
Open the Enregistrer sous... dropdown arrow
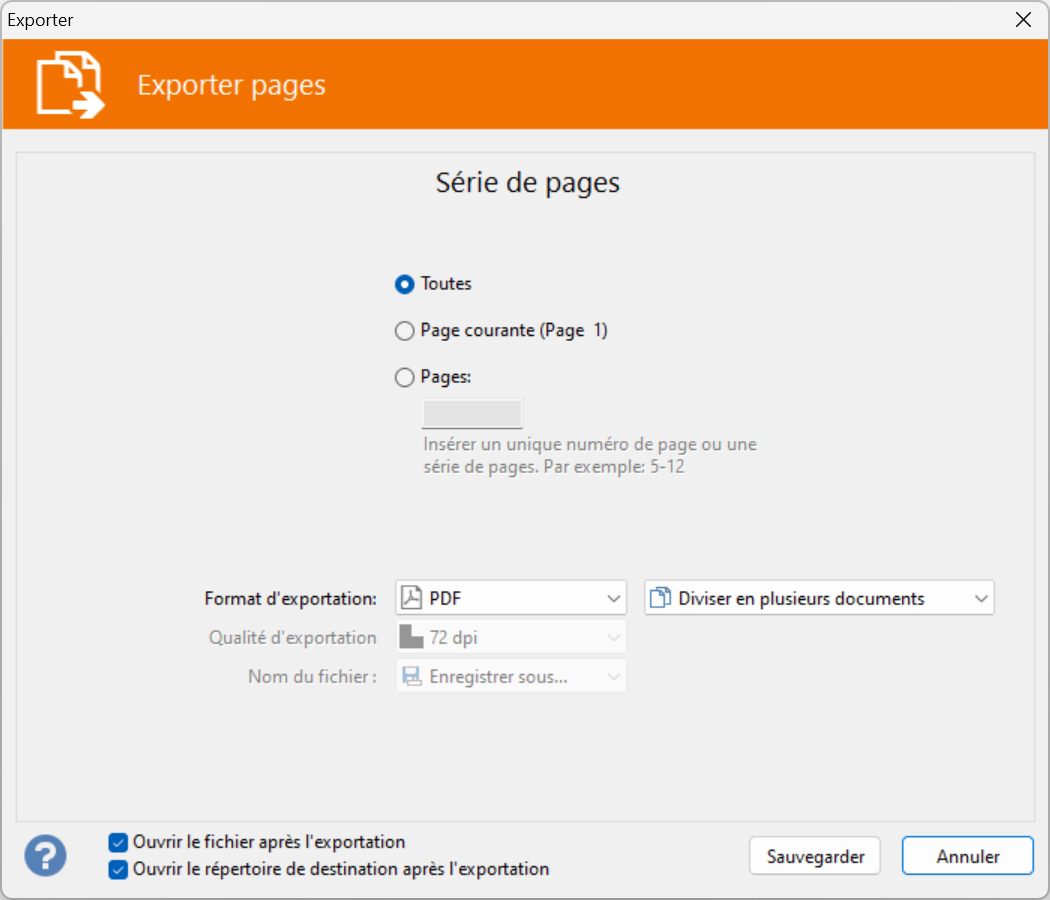tap(613, 677)
